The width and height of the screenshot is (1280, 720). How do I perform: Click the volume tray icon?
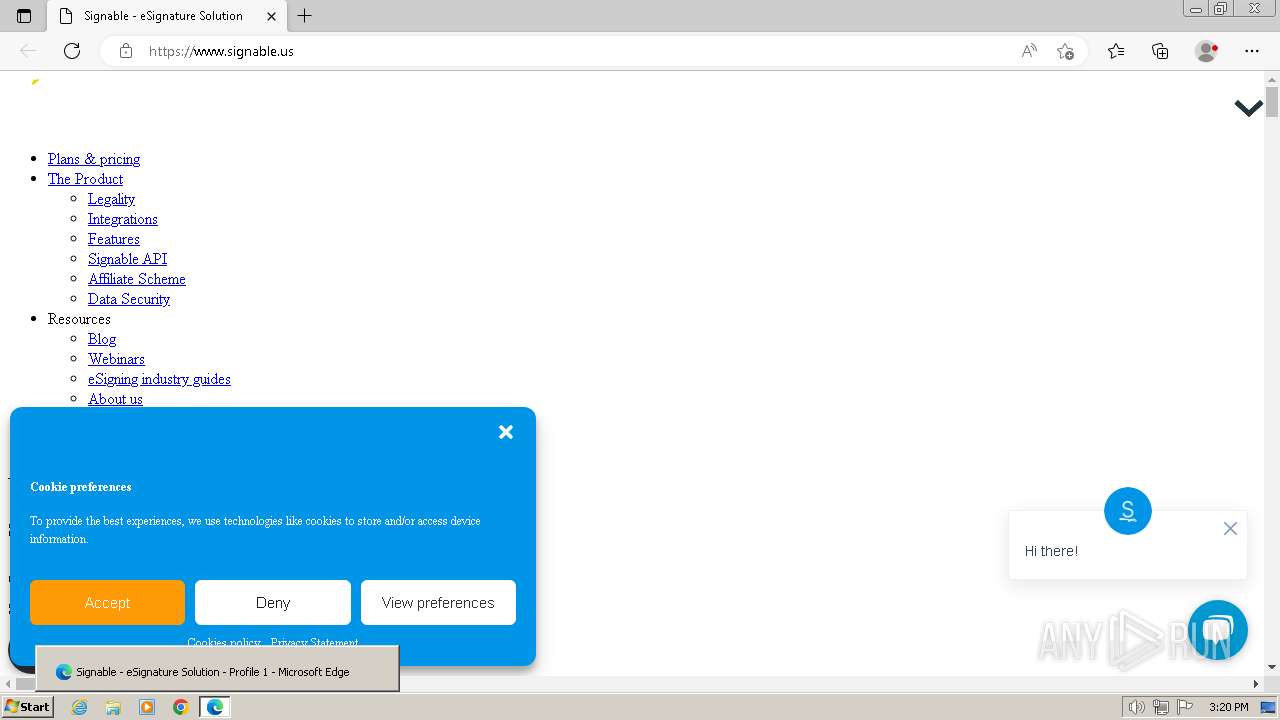(1137, 707)
